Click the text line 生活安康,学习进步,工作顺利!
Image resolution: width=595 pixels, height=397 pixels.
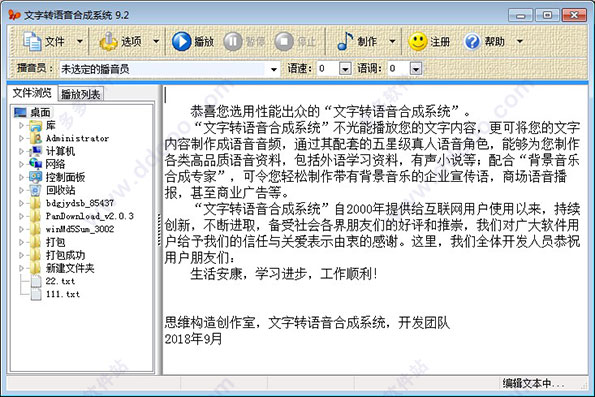click(284, 274)
